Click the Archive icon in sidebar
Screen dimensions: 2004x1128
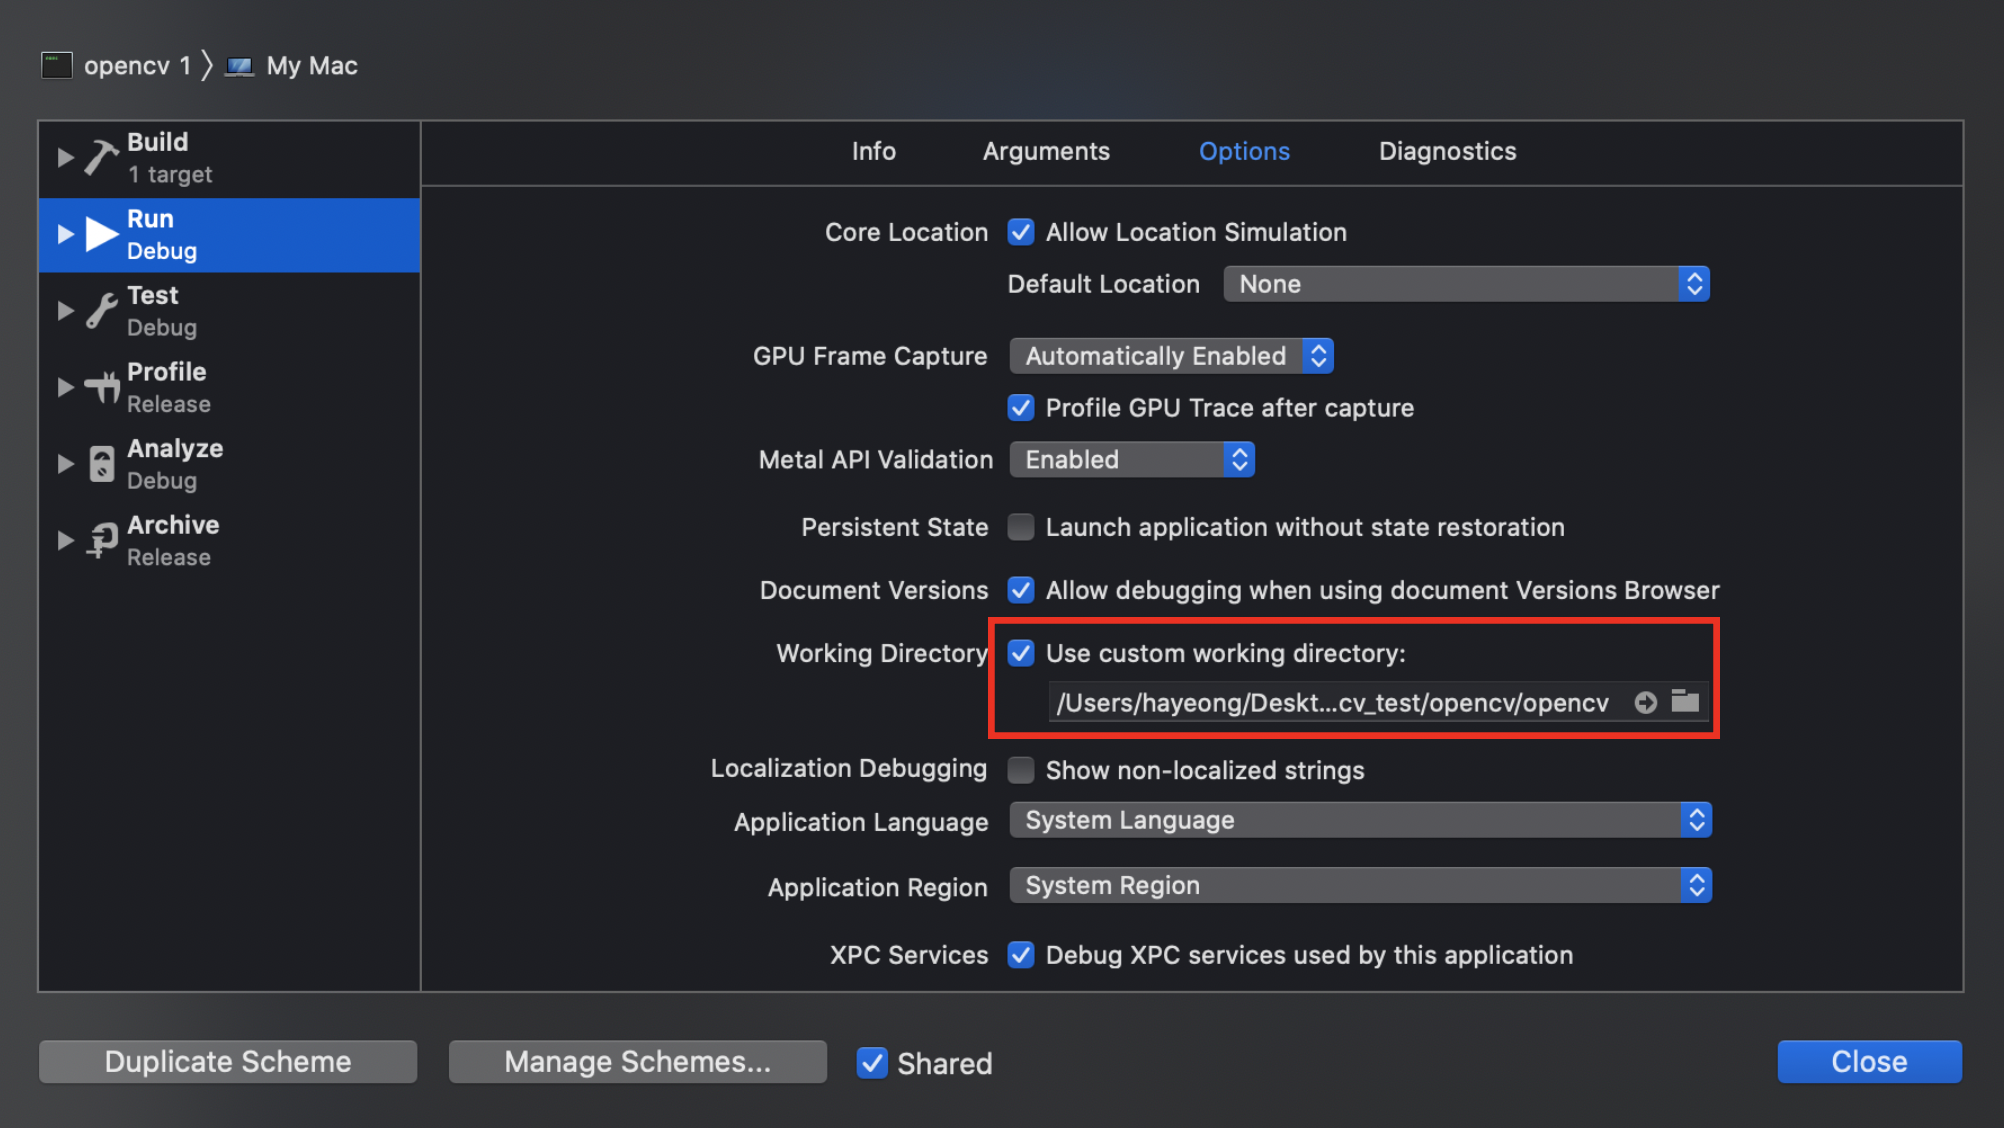point(101,540)
